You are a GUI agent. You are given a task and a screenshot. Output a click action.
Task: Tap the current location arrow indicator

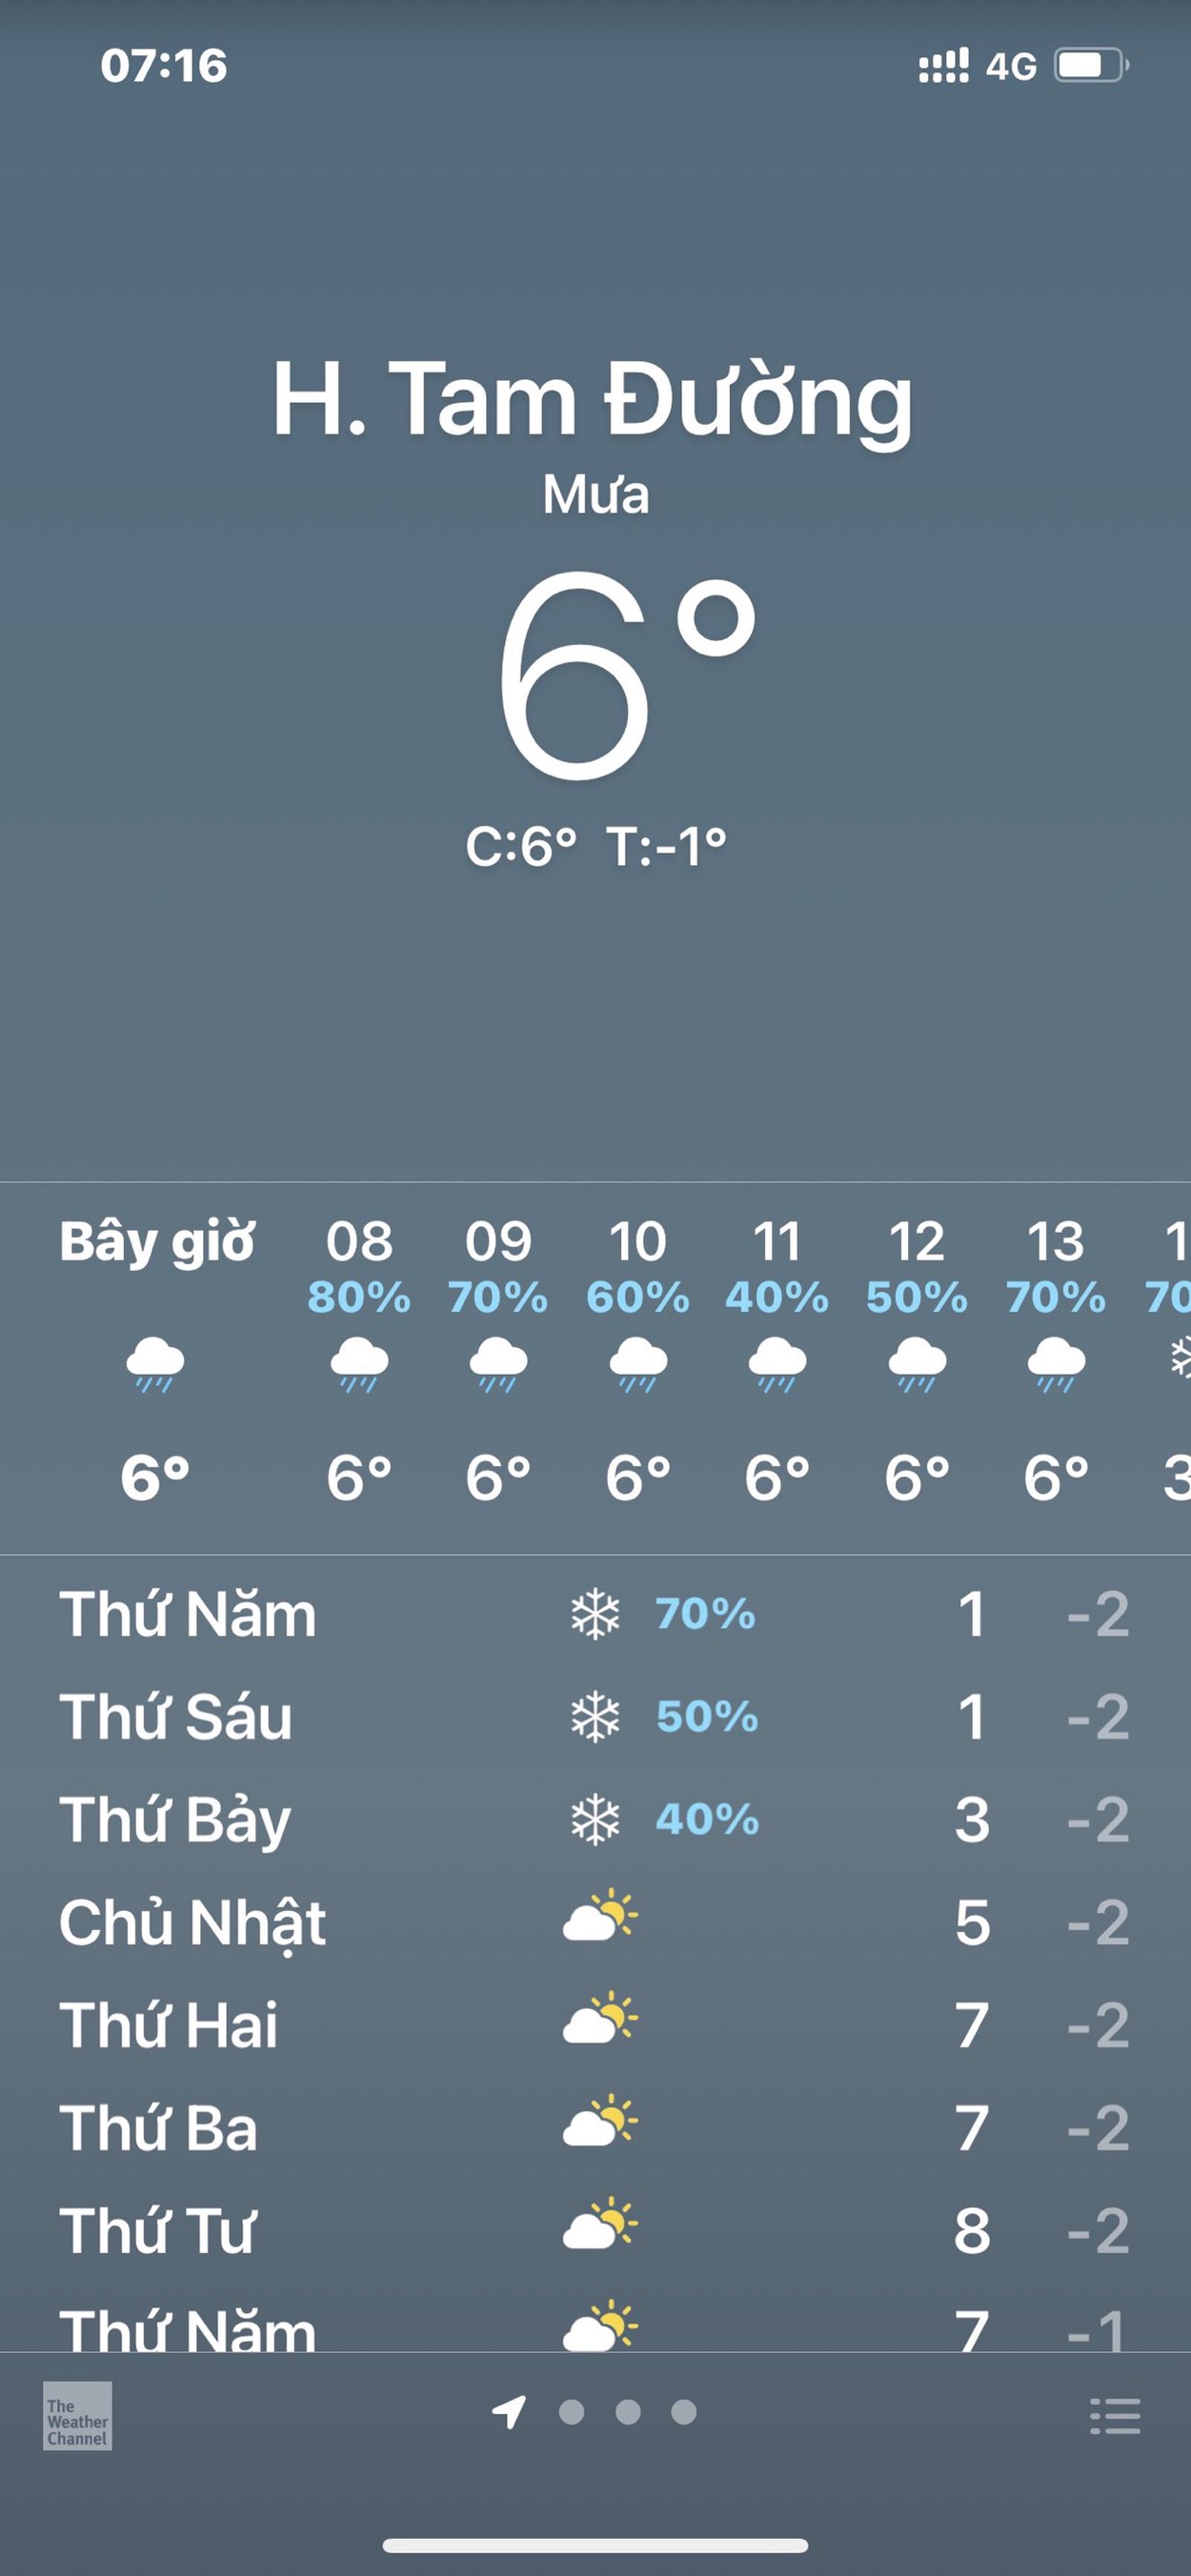[509, 2412]
